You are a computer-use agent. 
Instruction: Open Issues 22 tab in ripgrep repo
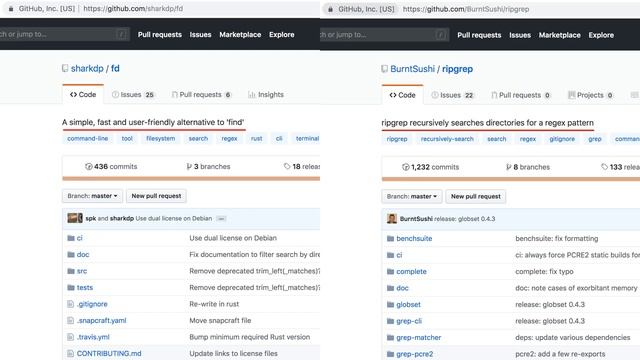tap(453, 95)
